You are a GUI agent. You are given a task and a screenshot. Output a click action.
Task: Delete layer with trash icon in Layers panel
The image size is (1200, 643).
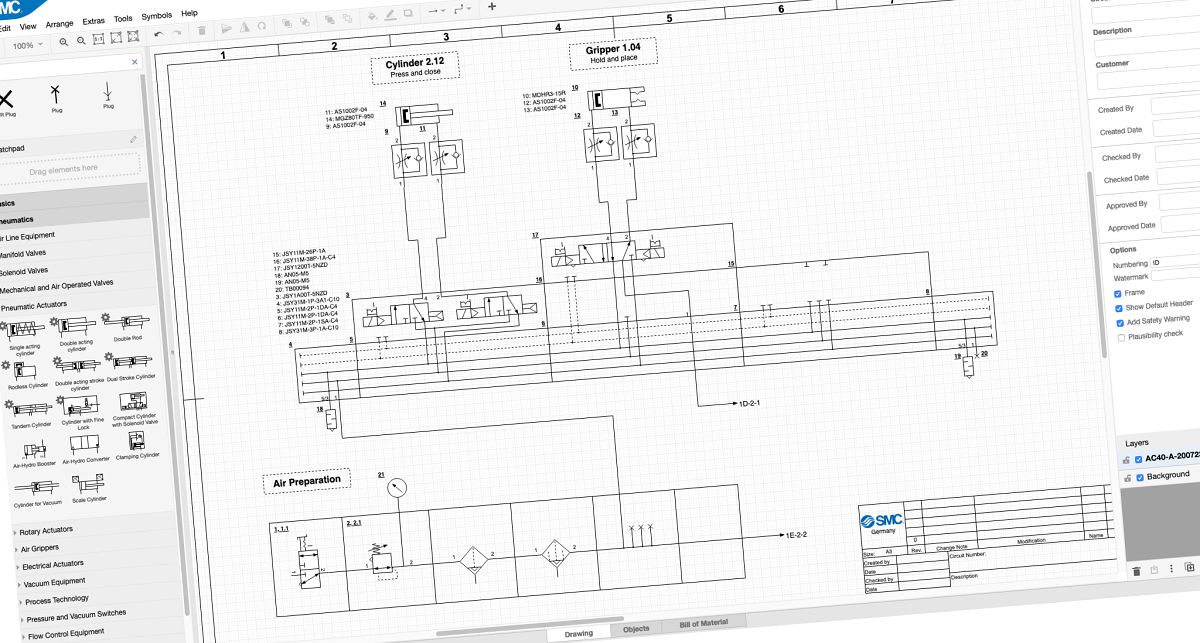1136,571
